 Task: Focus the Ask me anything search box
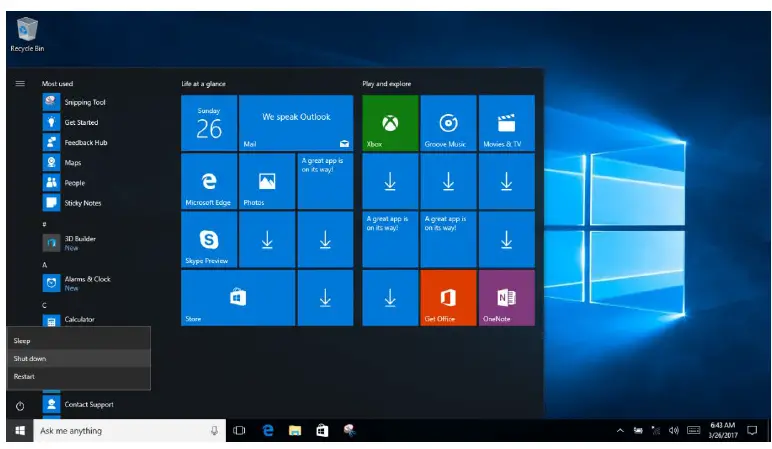point(129,431)
